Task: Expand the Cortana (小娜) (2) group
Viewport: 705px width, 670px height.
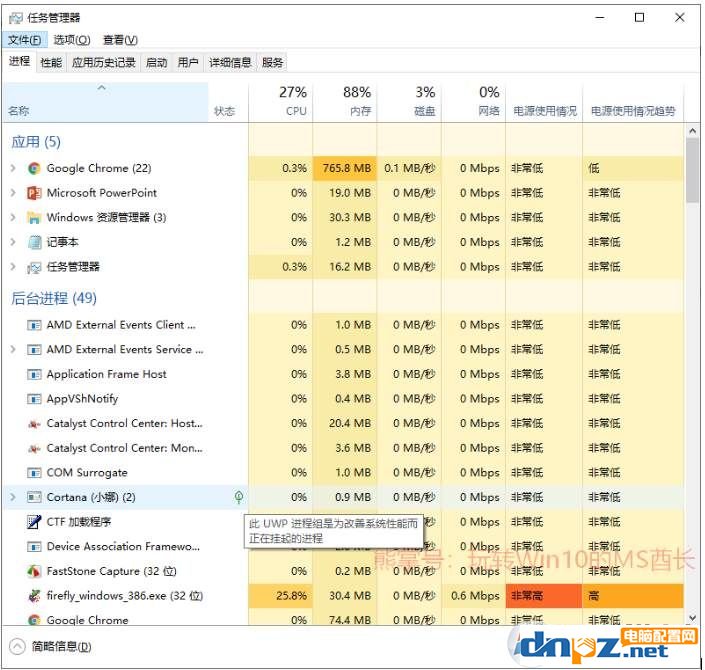Action: [x=13, y=497]
